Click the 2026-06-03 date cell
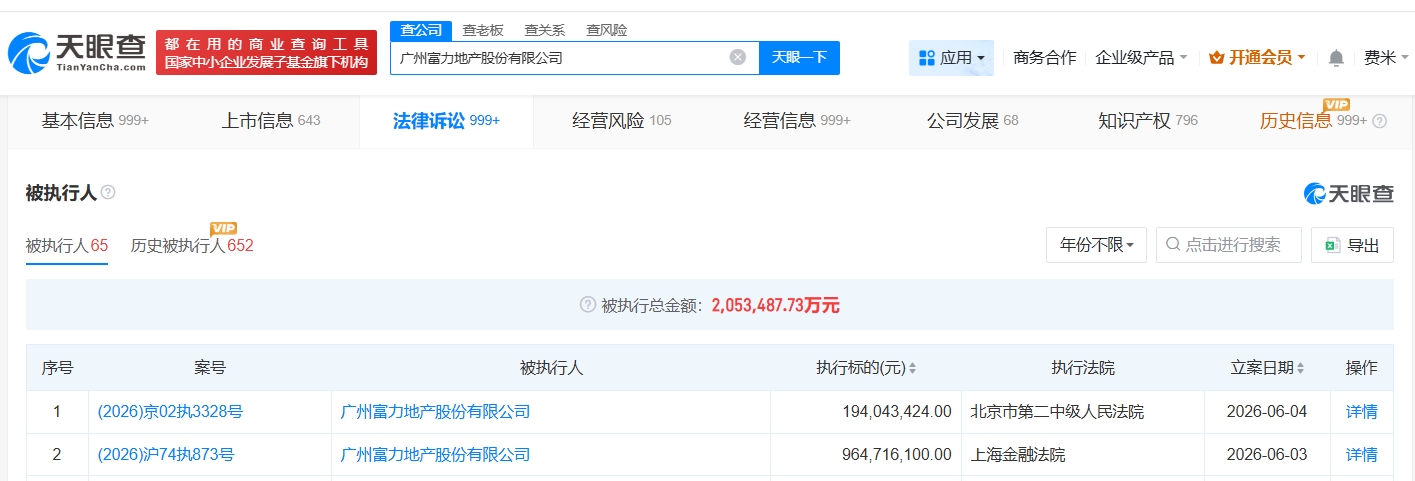 (1268, 454)
